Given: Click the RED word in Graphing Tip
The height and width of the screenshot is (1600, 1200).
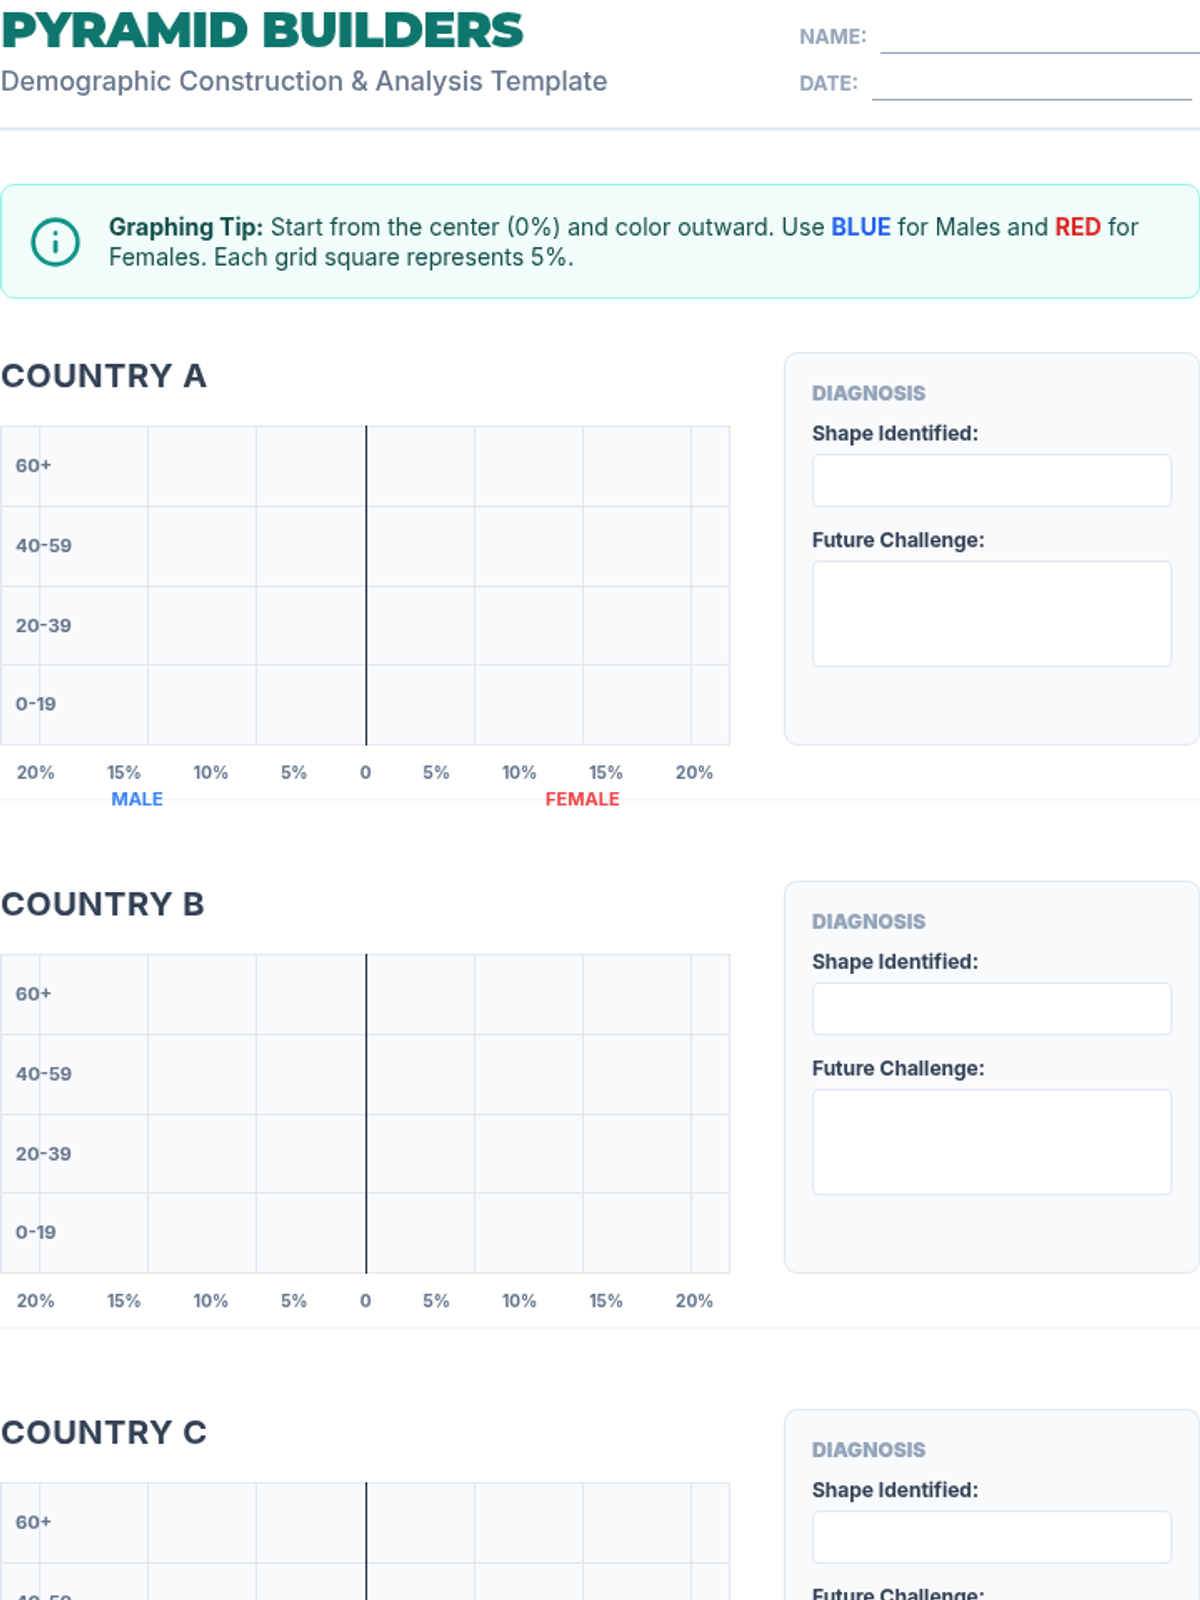Looking at the screenshot, I should 1077,227.
